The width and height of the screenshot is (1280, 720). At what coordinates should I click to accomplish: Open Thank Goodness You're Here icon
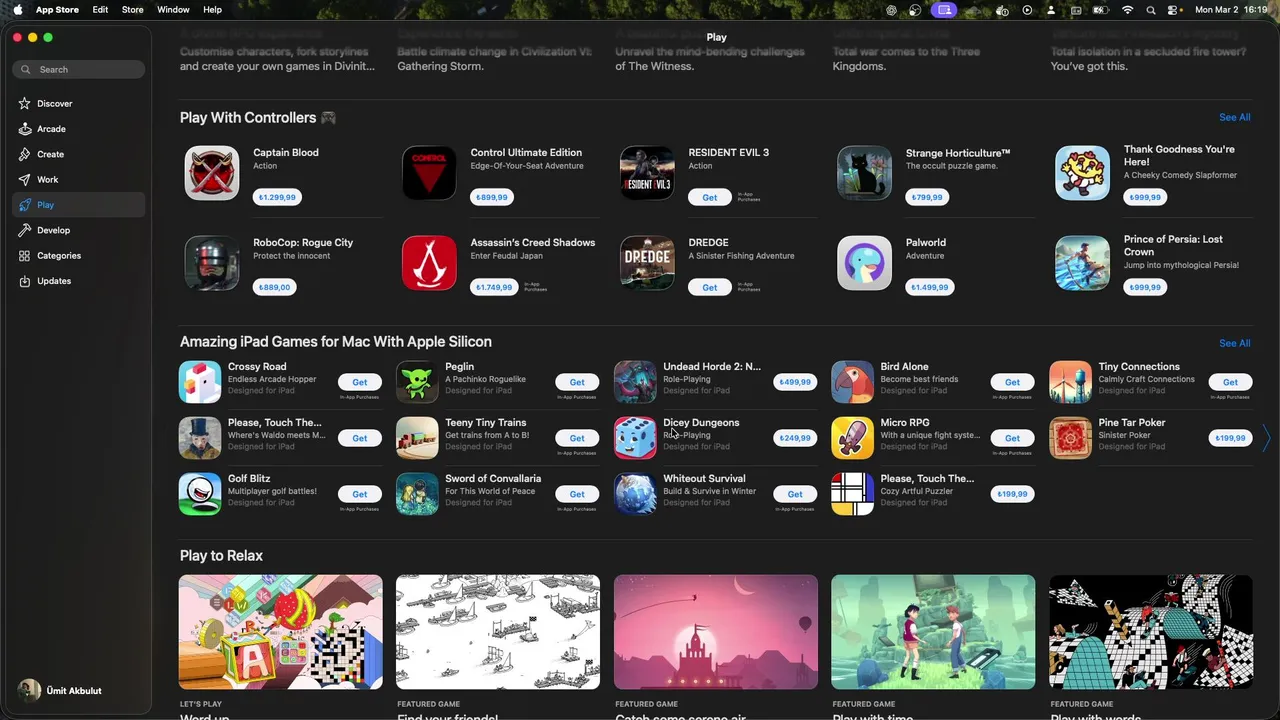point(1082,173)
